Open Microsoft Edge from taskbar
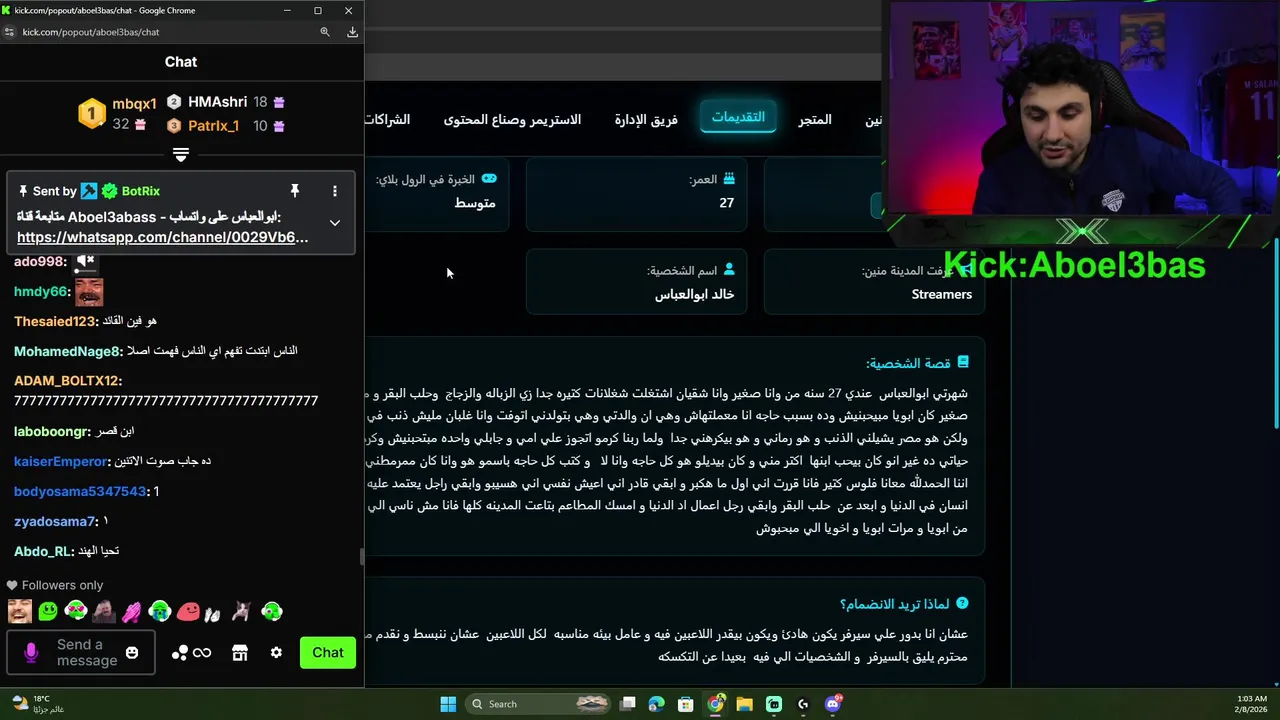1280x720 pixels. click(657, 704)
